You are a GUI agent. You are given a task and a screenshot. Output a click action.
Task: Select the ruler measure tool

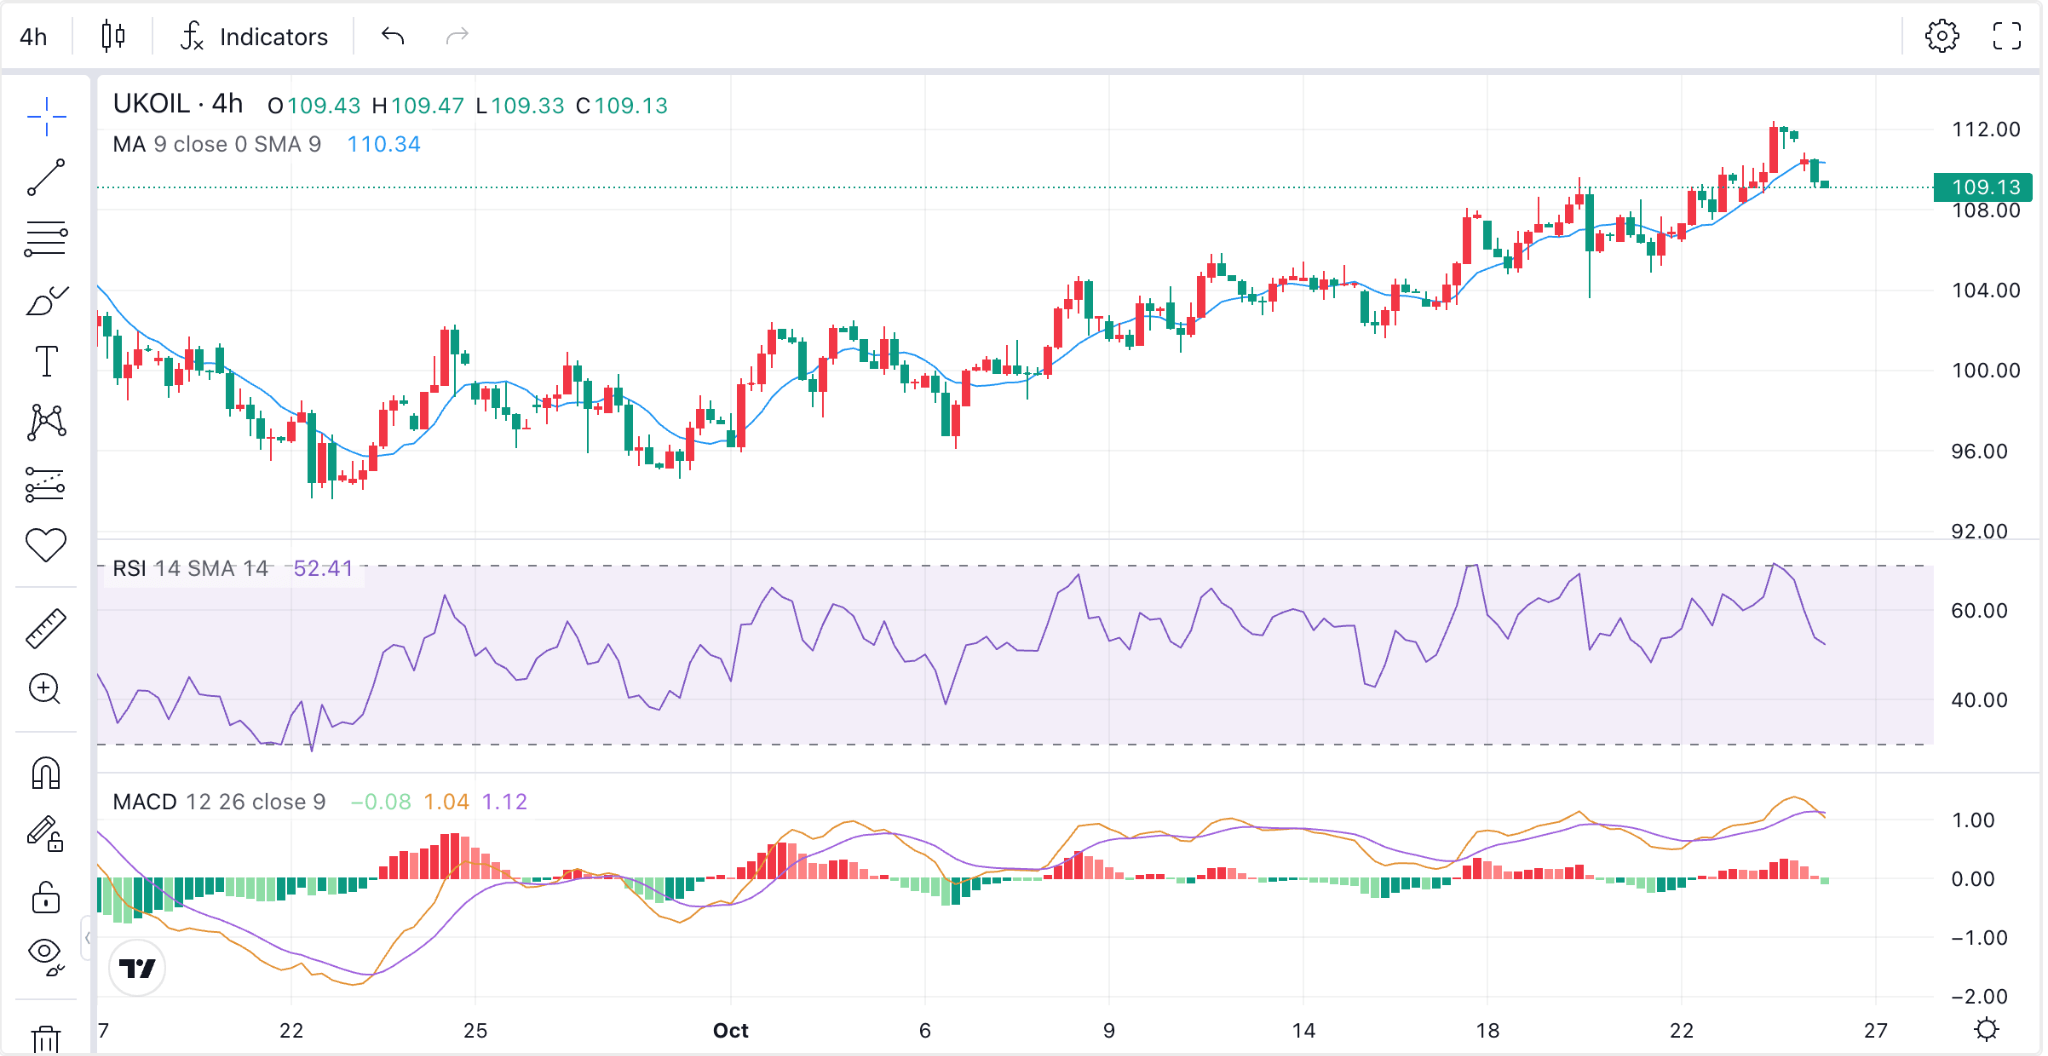click(46, 628)
